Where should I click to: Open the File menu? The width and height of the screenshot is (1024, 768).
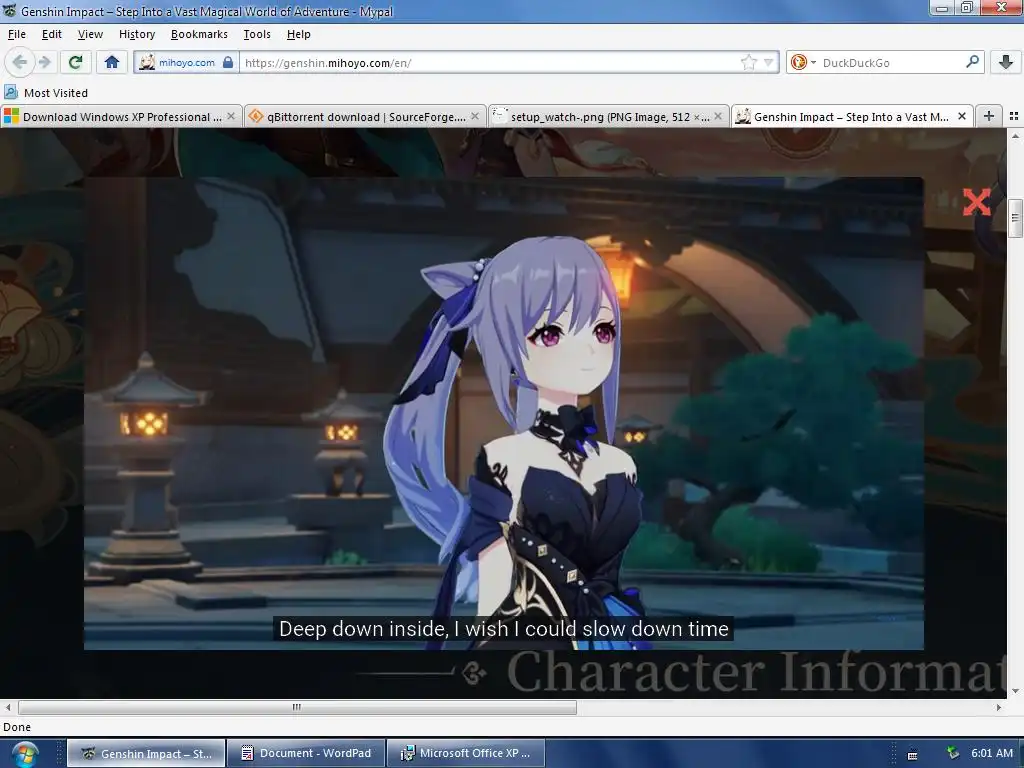point(17,34)
